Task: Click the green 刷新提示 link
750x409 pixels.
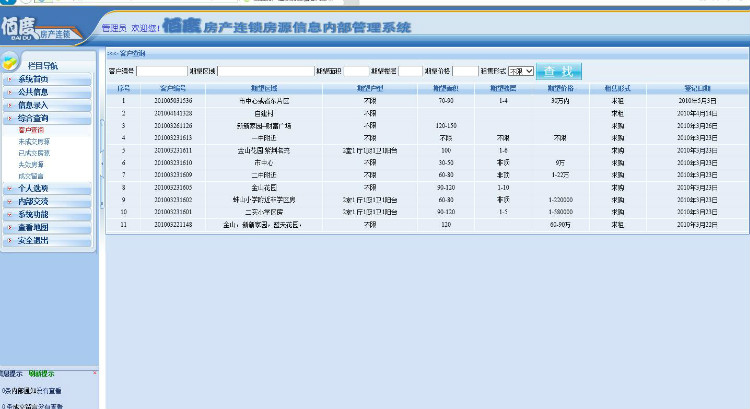Action: (x=41, y=374)
